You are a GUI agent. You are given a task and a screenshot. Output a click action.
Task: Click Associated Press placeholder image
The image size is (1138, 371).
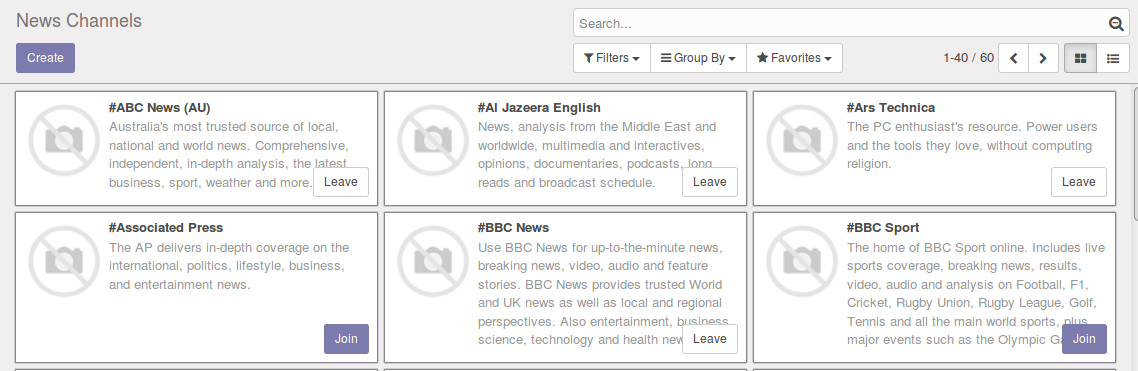pyautogui.click(x=64, y=261)
